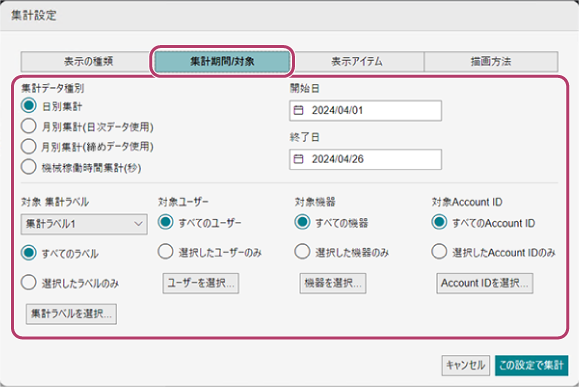
Task: Choose 選択したラベルのみ radio button
Action: pos(29,283)
